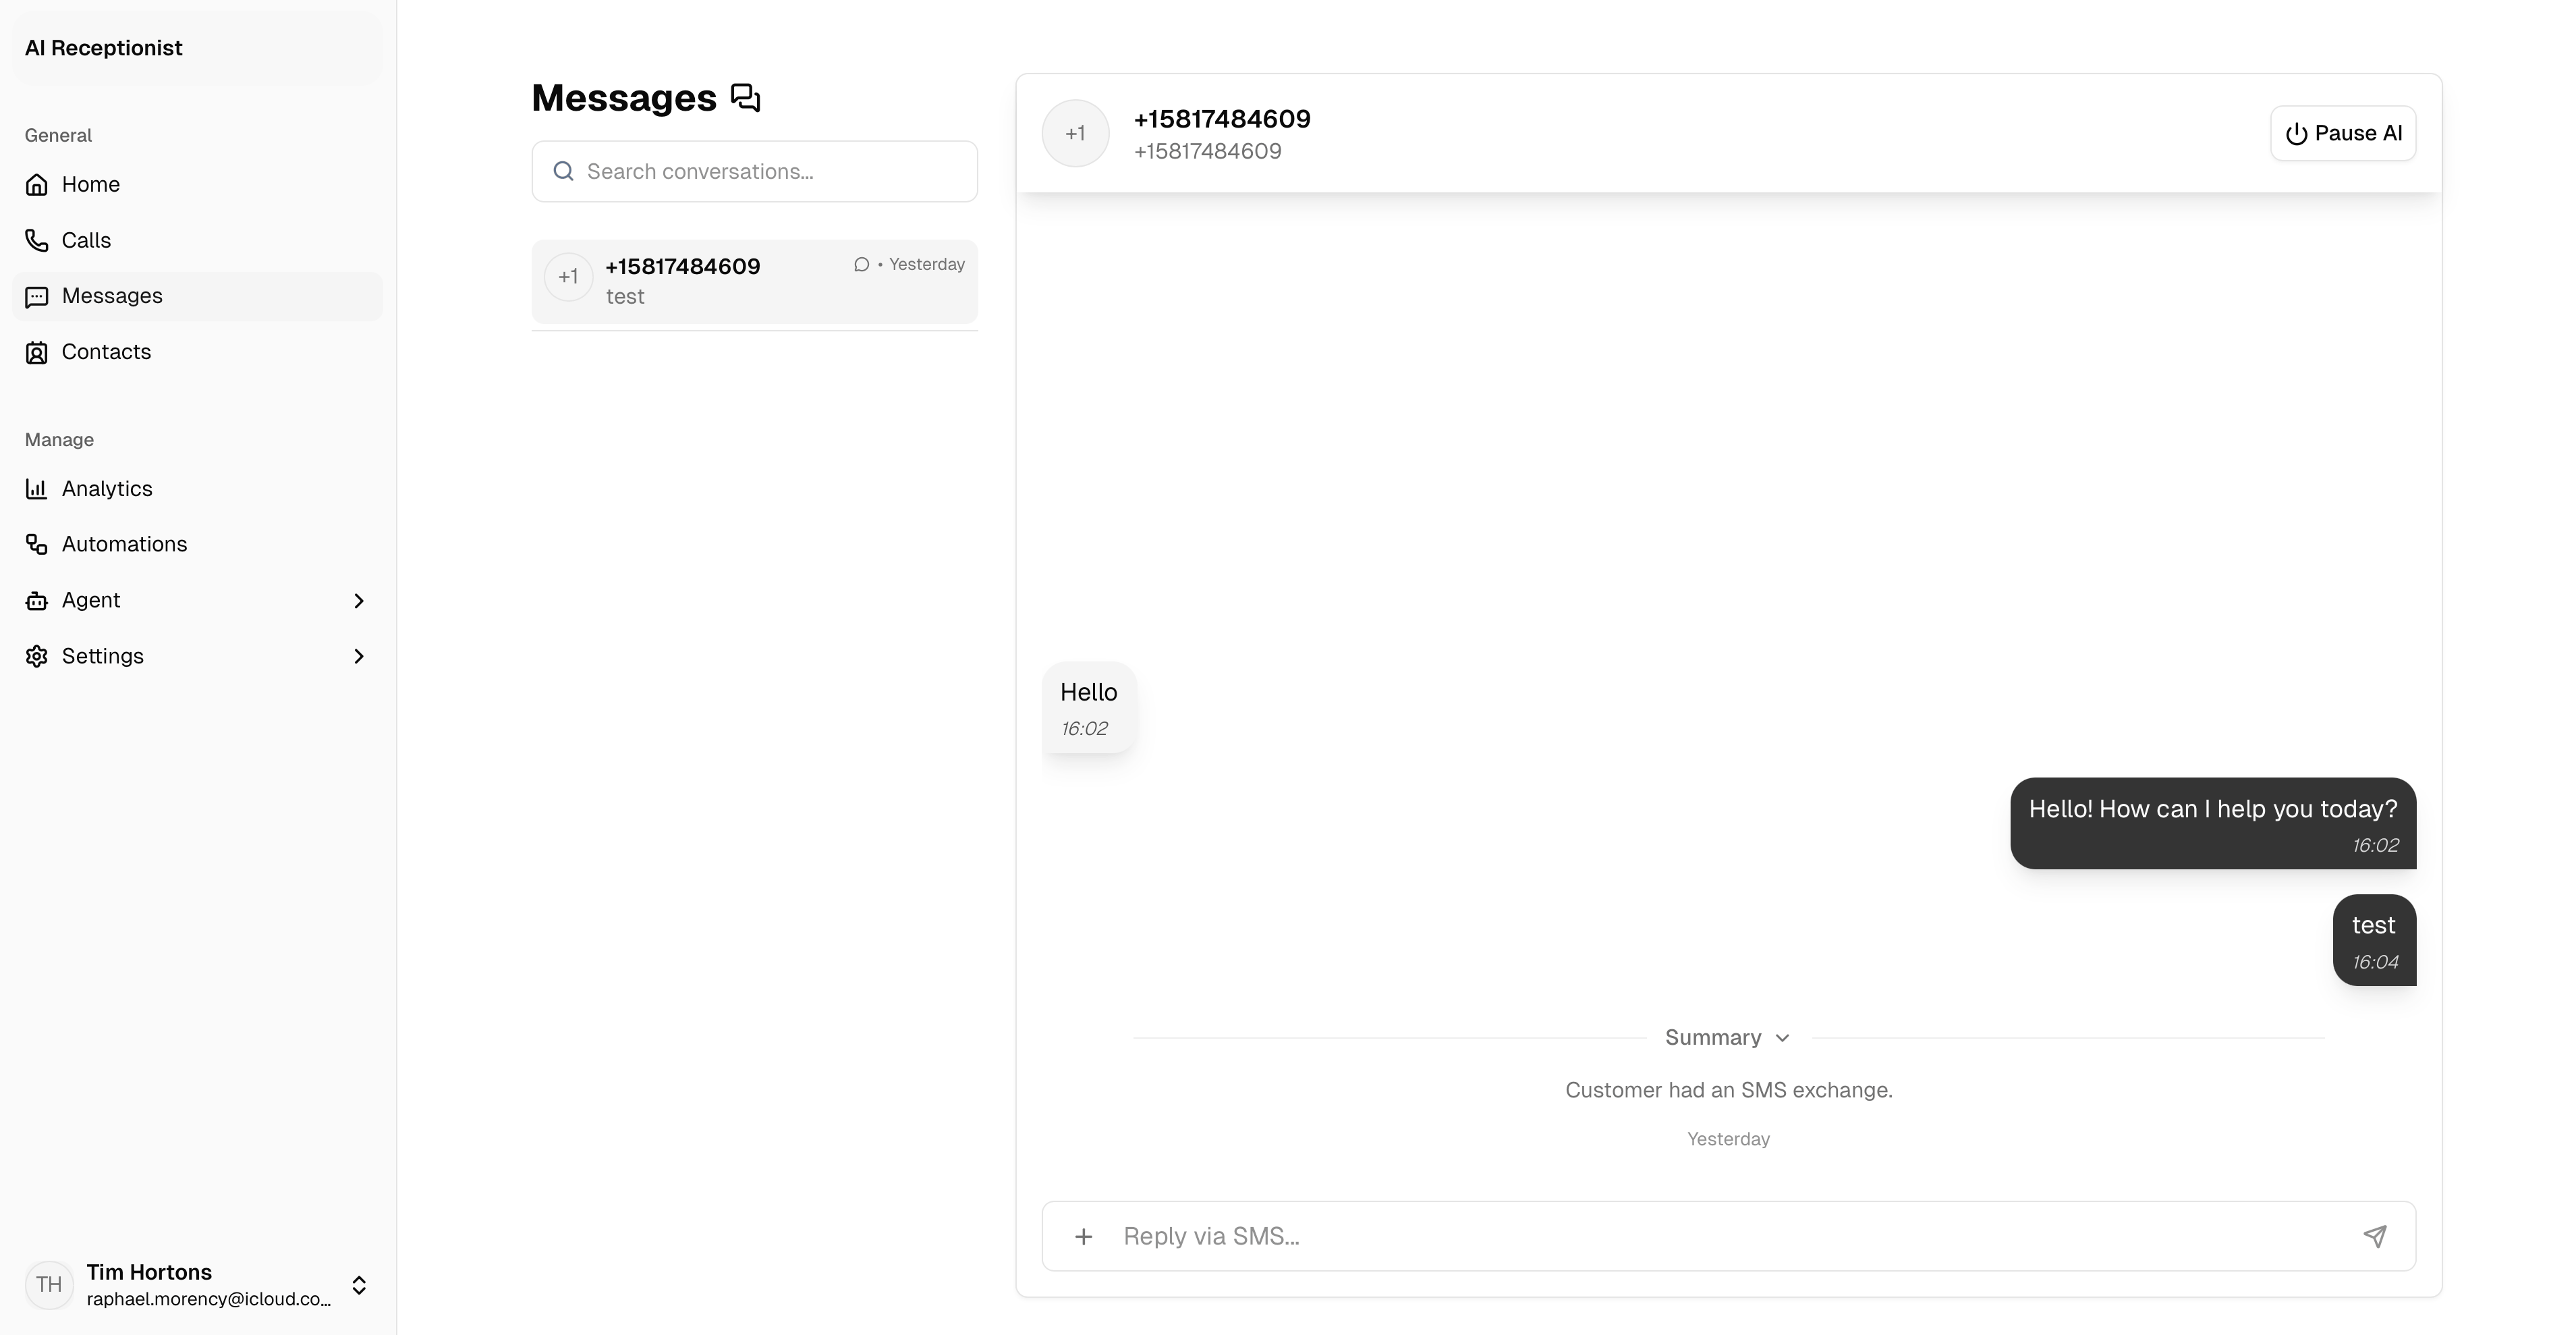The width and height of the screenshot is (2576, 1335).
Task: Open Analytics in the Manage section
Action: click(197, 489)
